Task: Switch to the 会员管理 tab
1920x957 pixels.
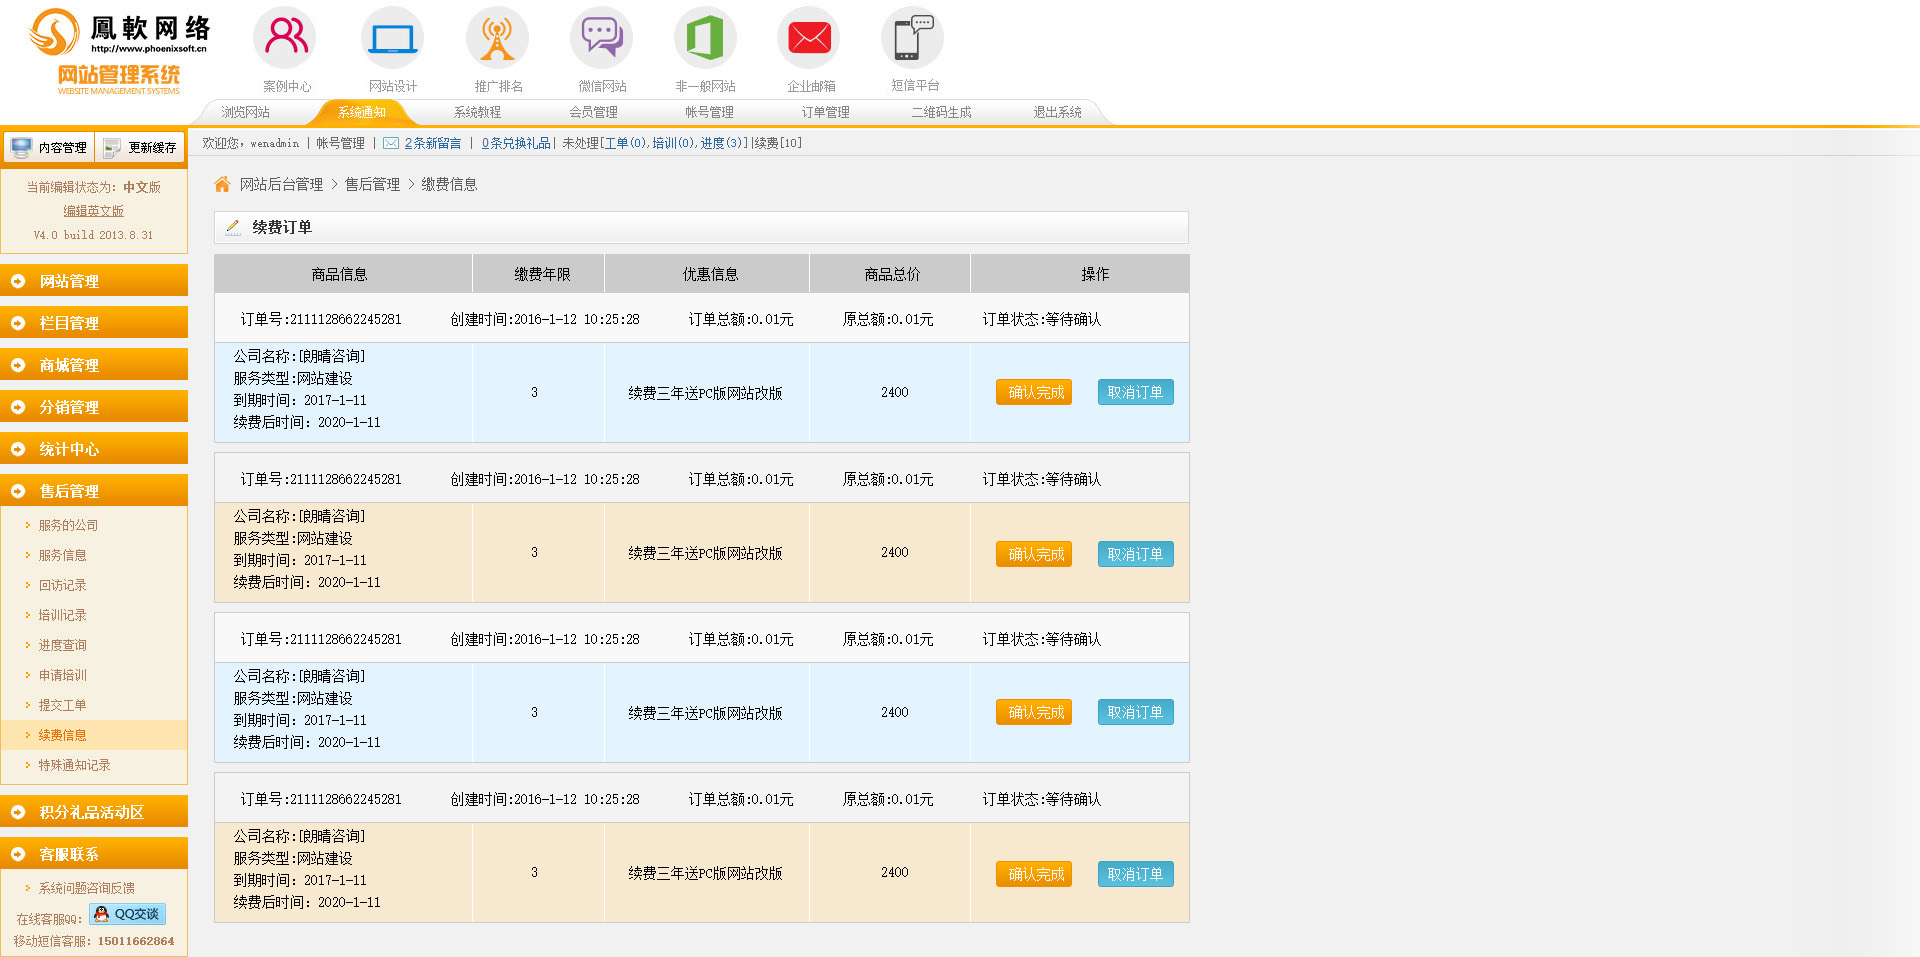Action: pyautogui.click(x=593, y=112)
